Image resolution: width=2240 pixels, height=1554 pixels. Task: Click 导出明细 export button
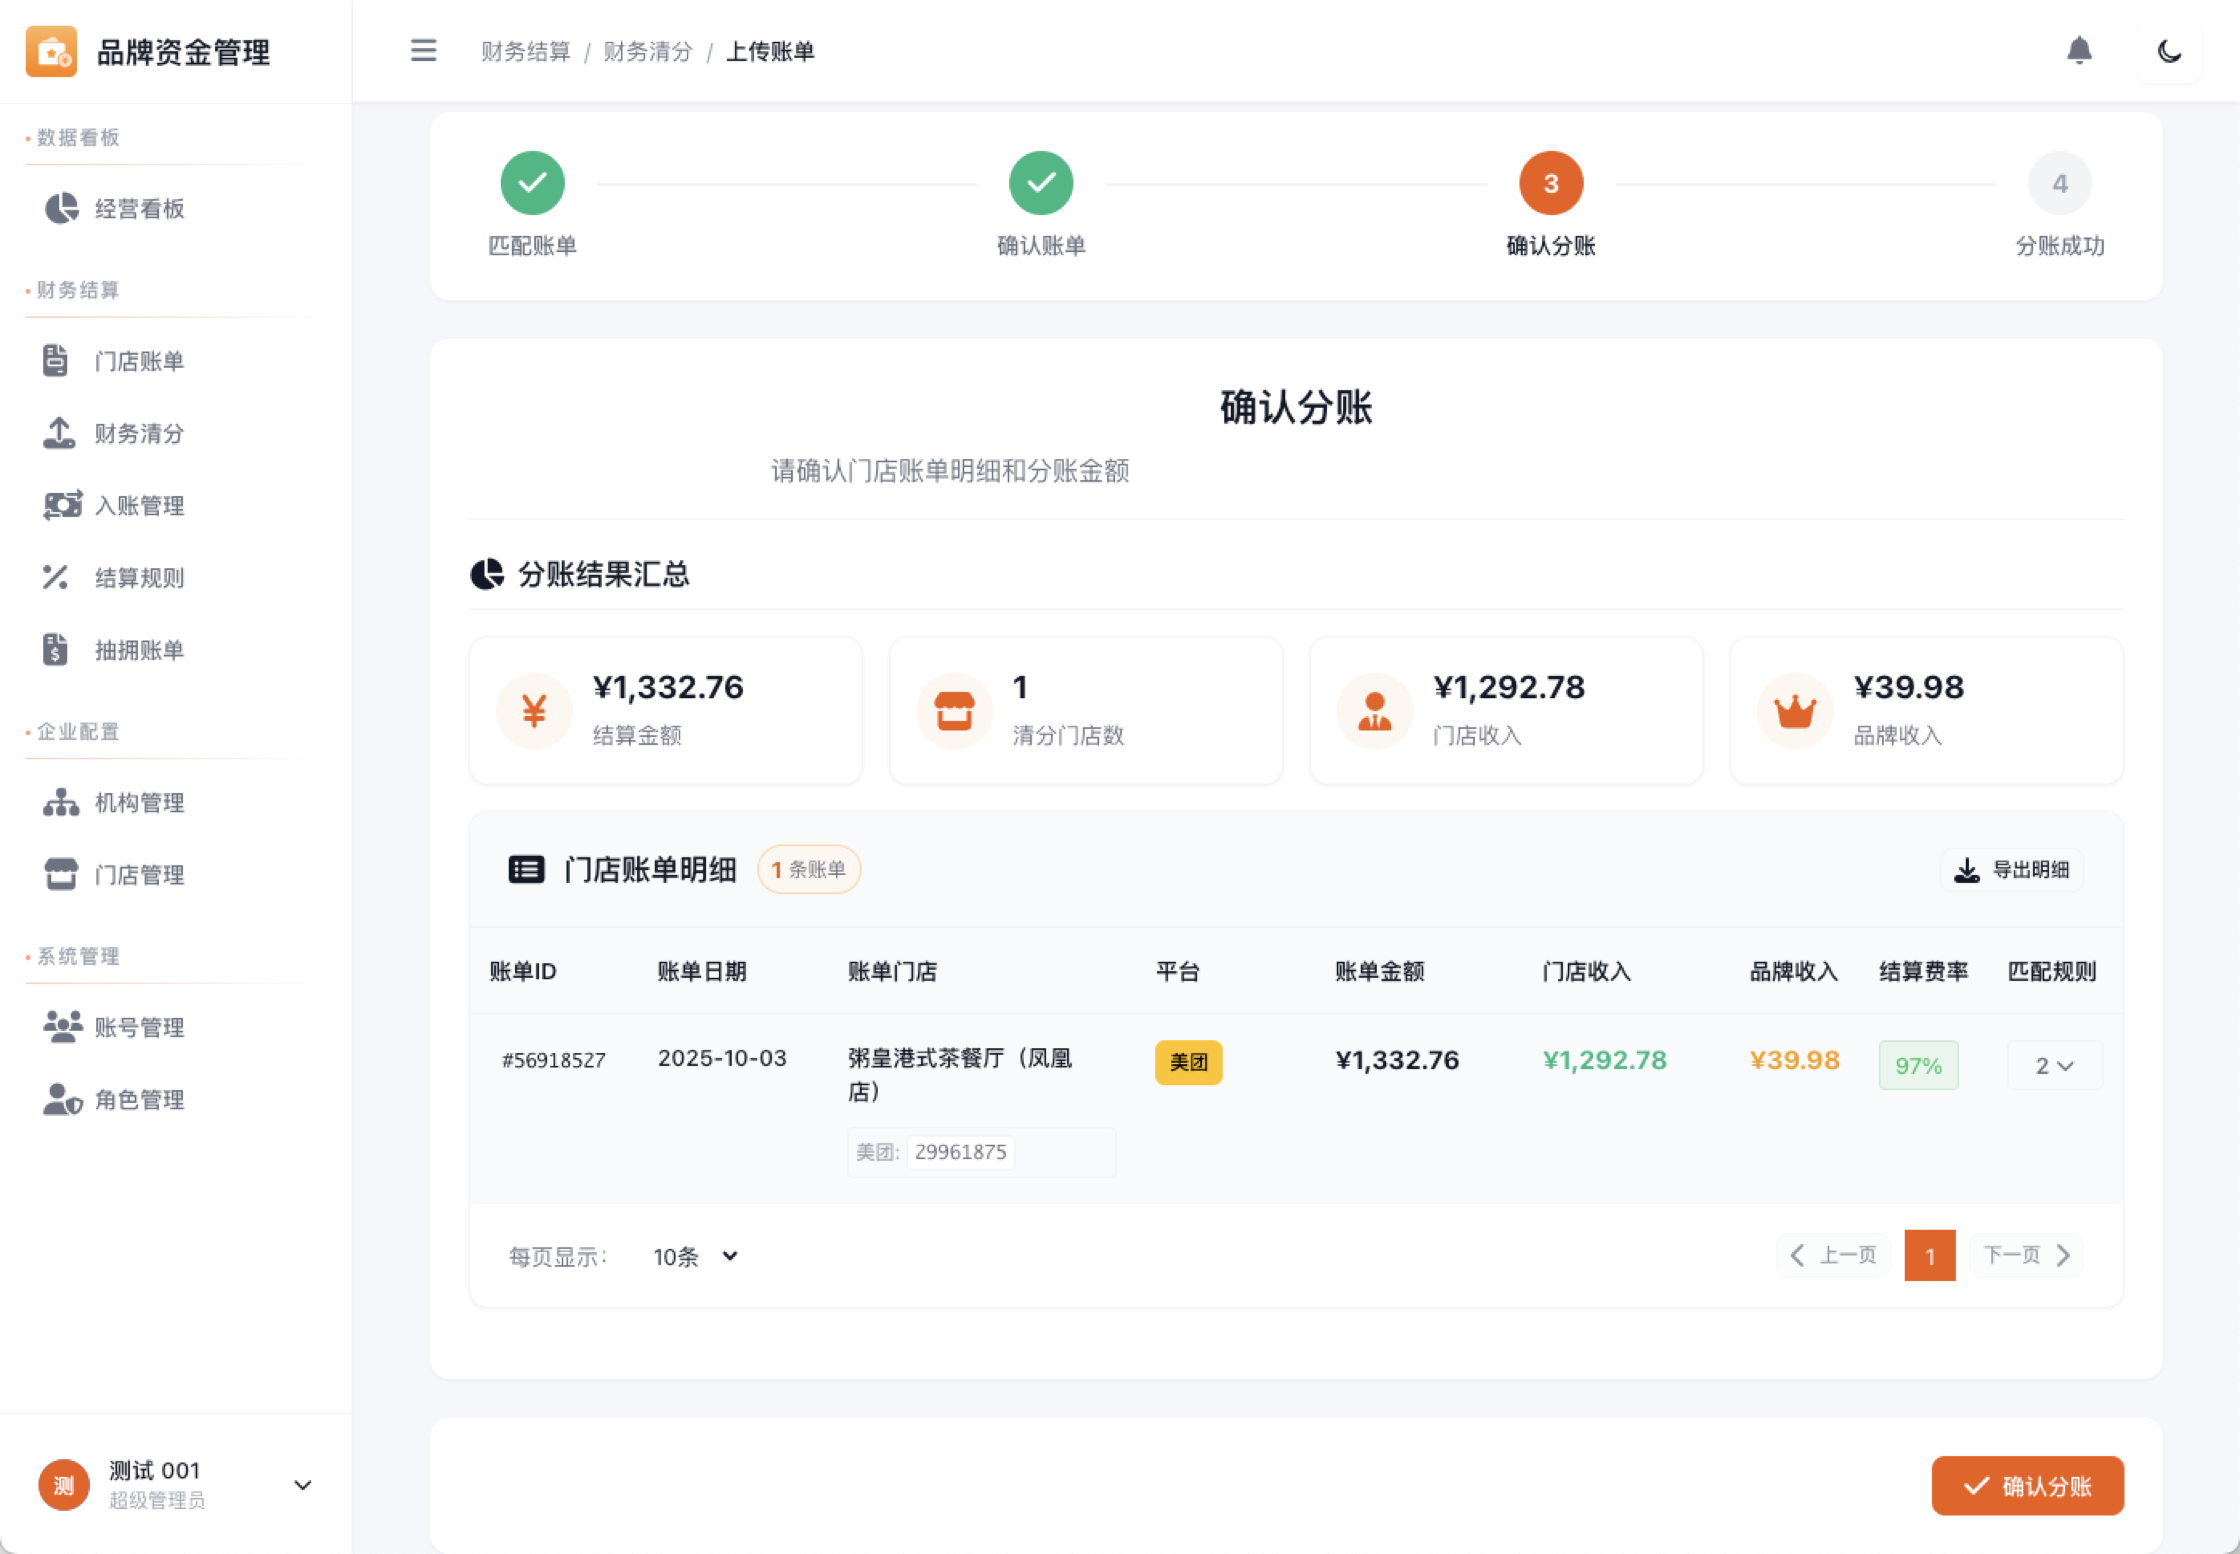click(x=2012, y=870)
